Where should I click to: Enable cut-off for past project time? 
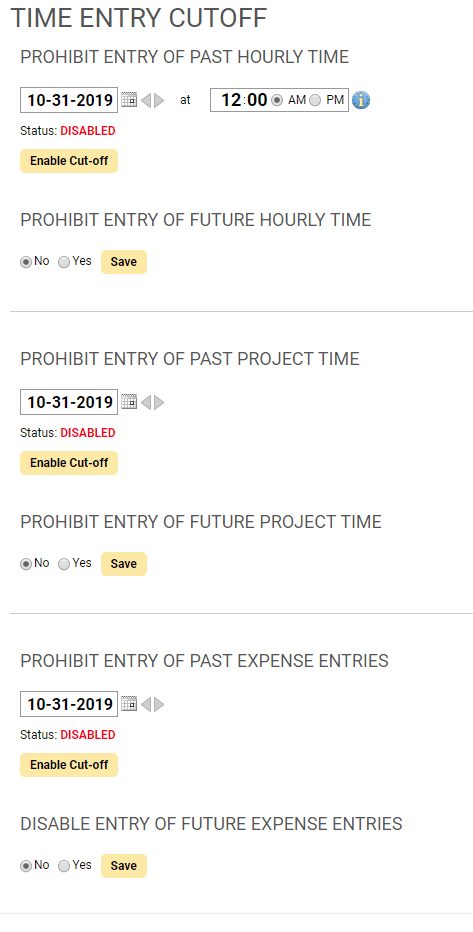coord(69,463)
